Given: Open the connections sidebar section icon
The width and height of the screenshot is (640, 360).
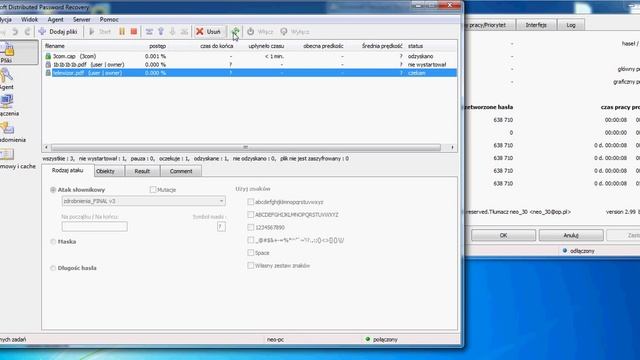Looking at the screenshot, I should [x=7, y=102].
